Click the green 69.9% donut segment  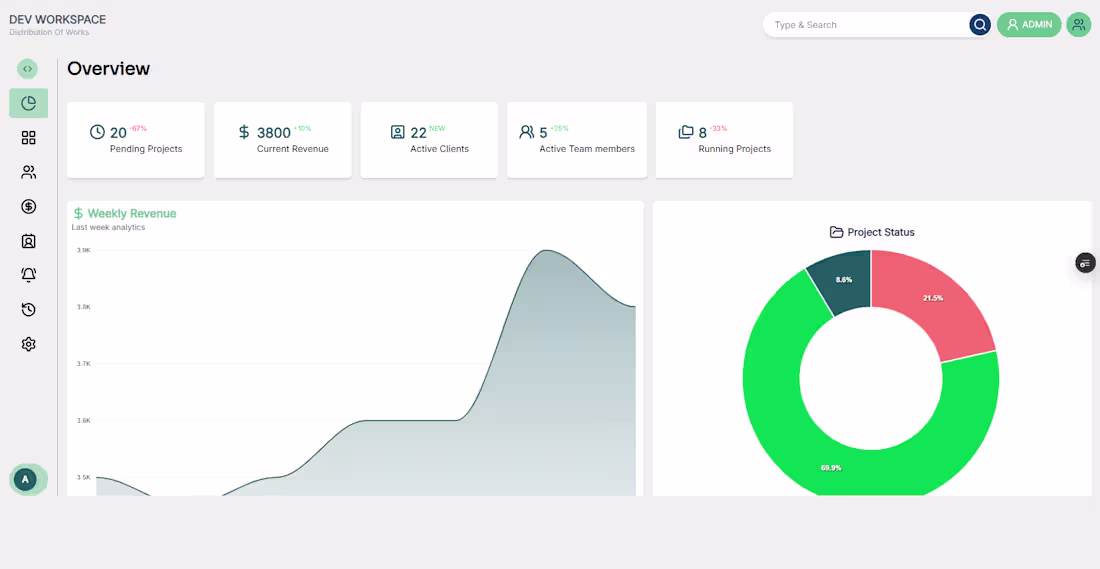click(x=831, y=467)
